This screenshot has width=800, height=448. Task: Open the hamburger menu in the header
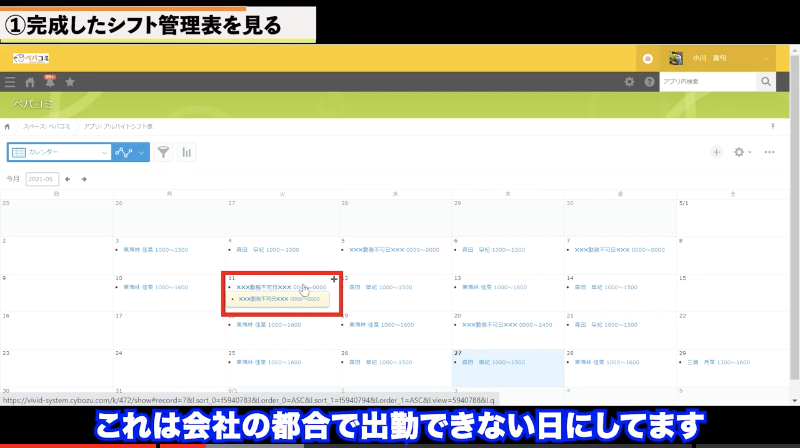(10, 82)
